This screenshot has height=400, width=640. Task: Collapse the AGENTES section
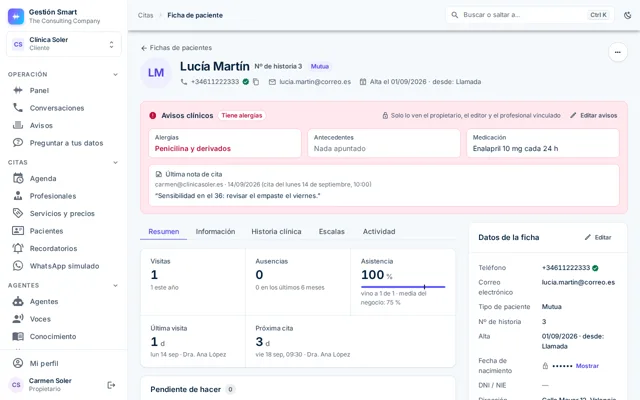pos(116,285)
